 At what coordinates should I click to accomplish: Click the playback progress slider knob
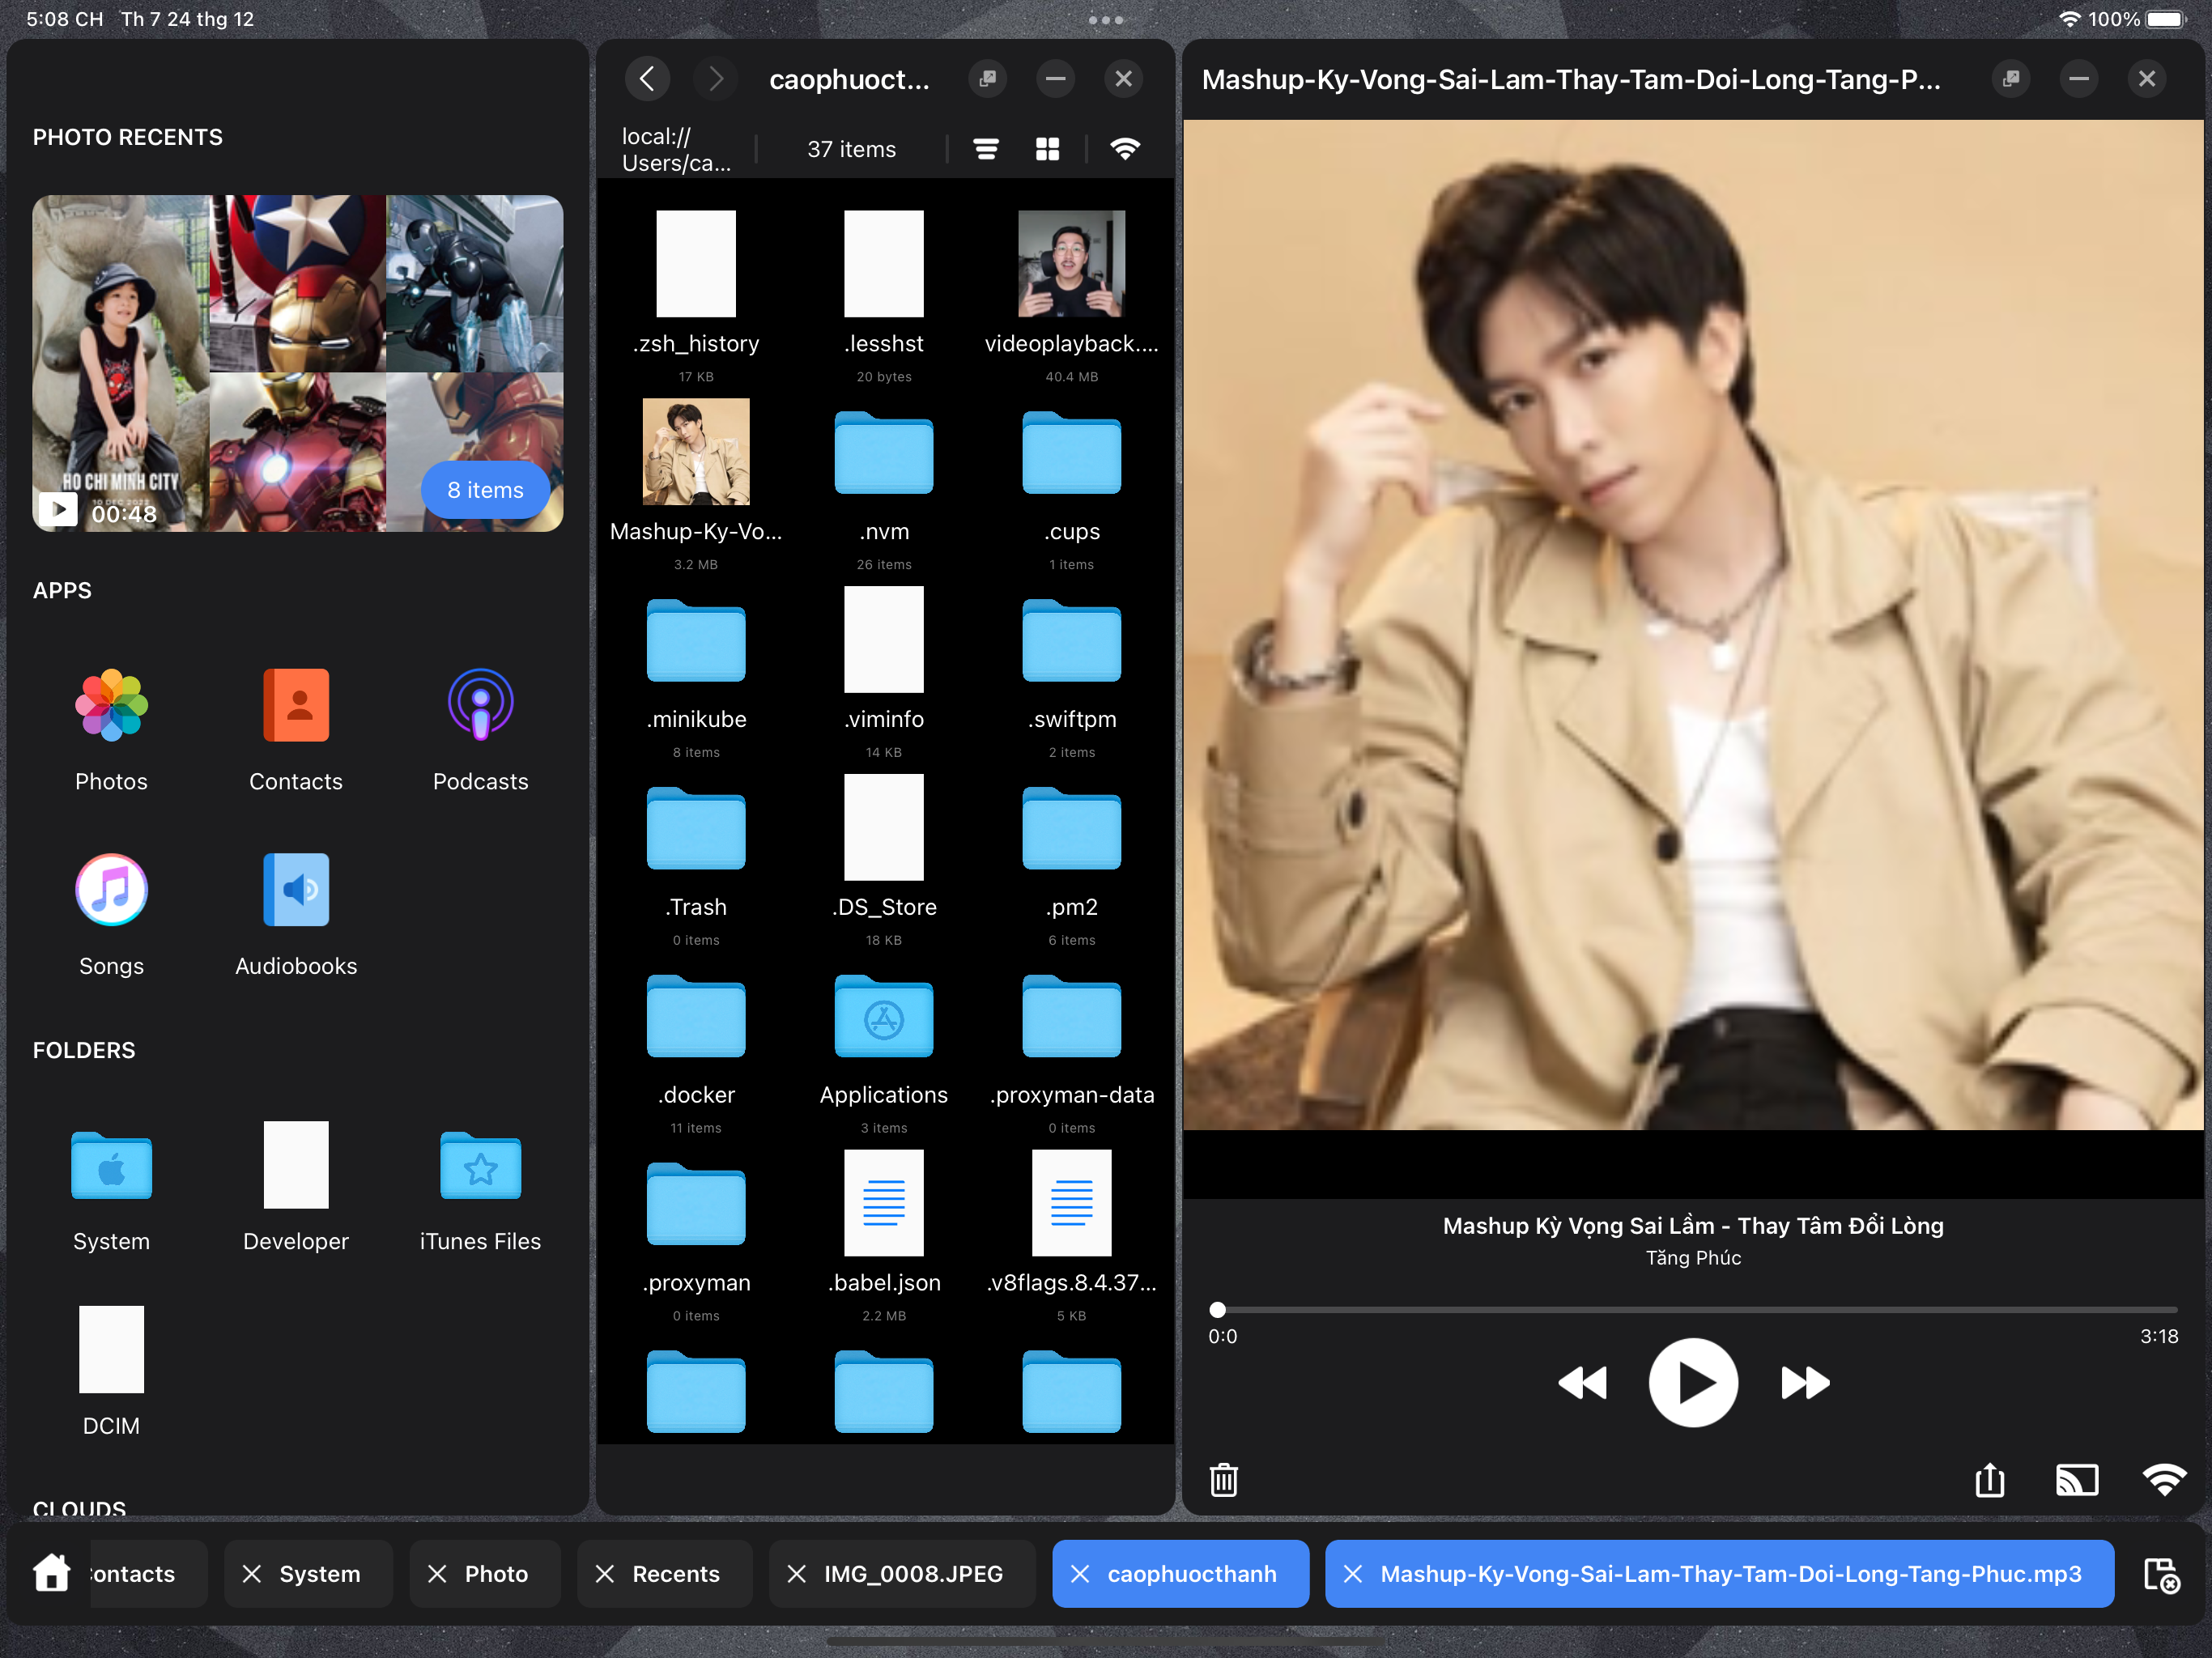1217,1310
